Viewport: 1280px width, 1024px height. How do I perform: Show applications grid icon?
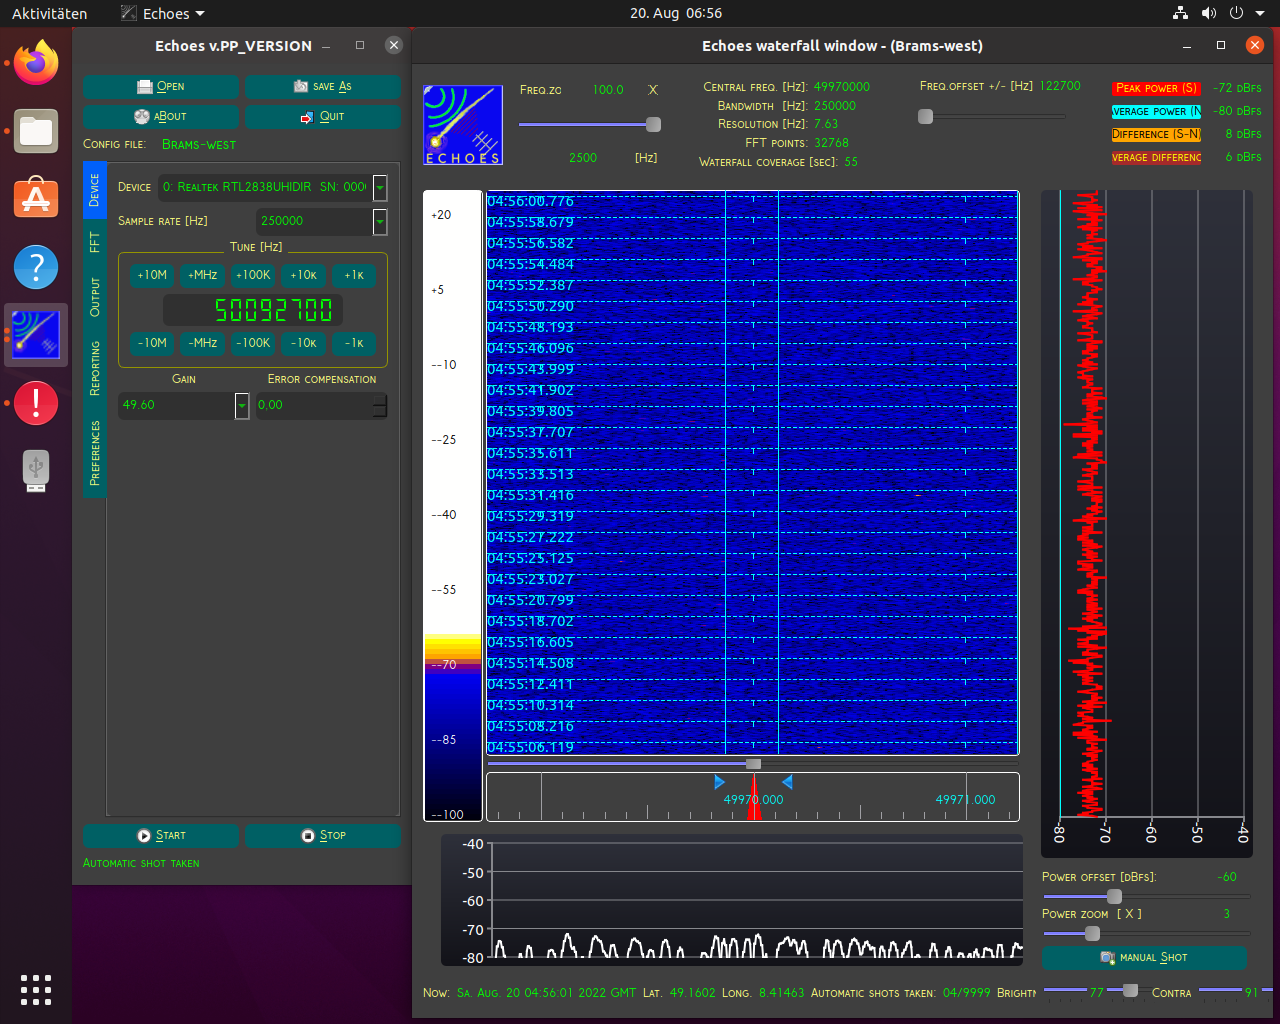(36, 989)
